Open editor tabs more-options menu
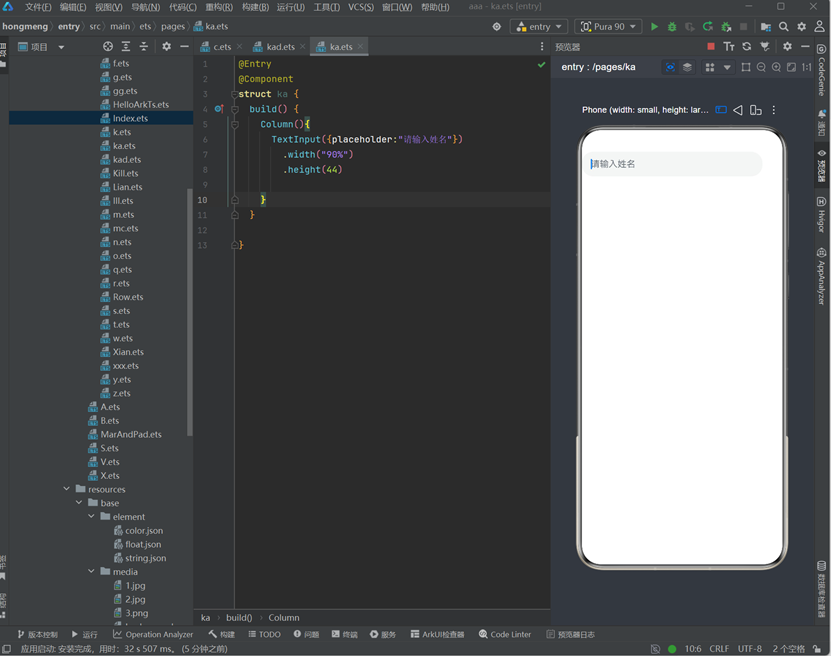 542,47
